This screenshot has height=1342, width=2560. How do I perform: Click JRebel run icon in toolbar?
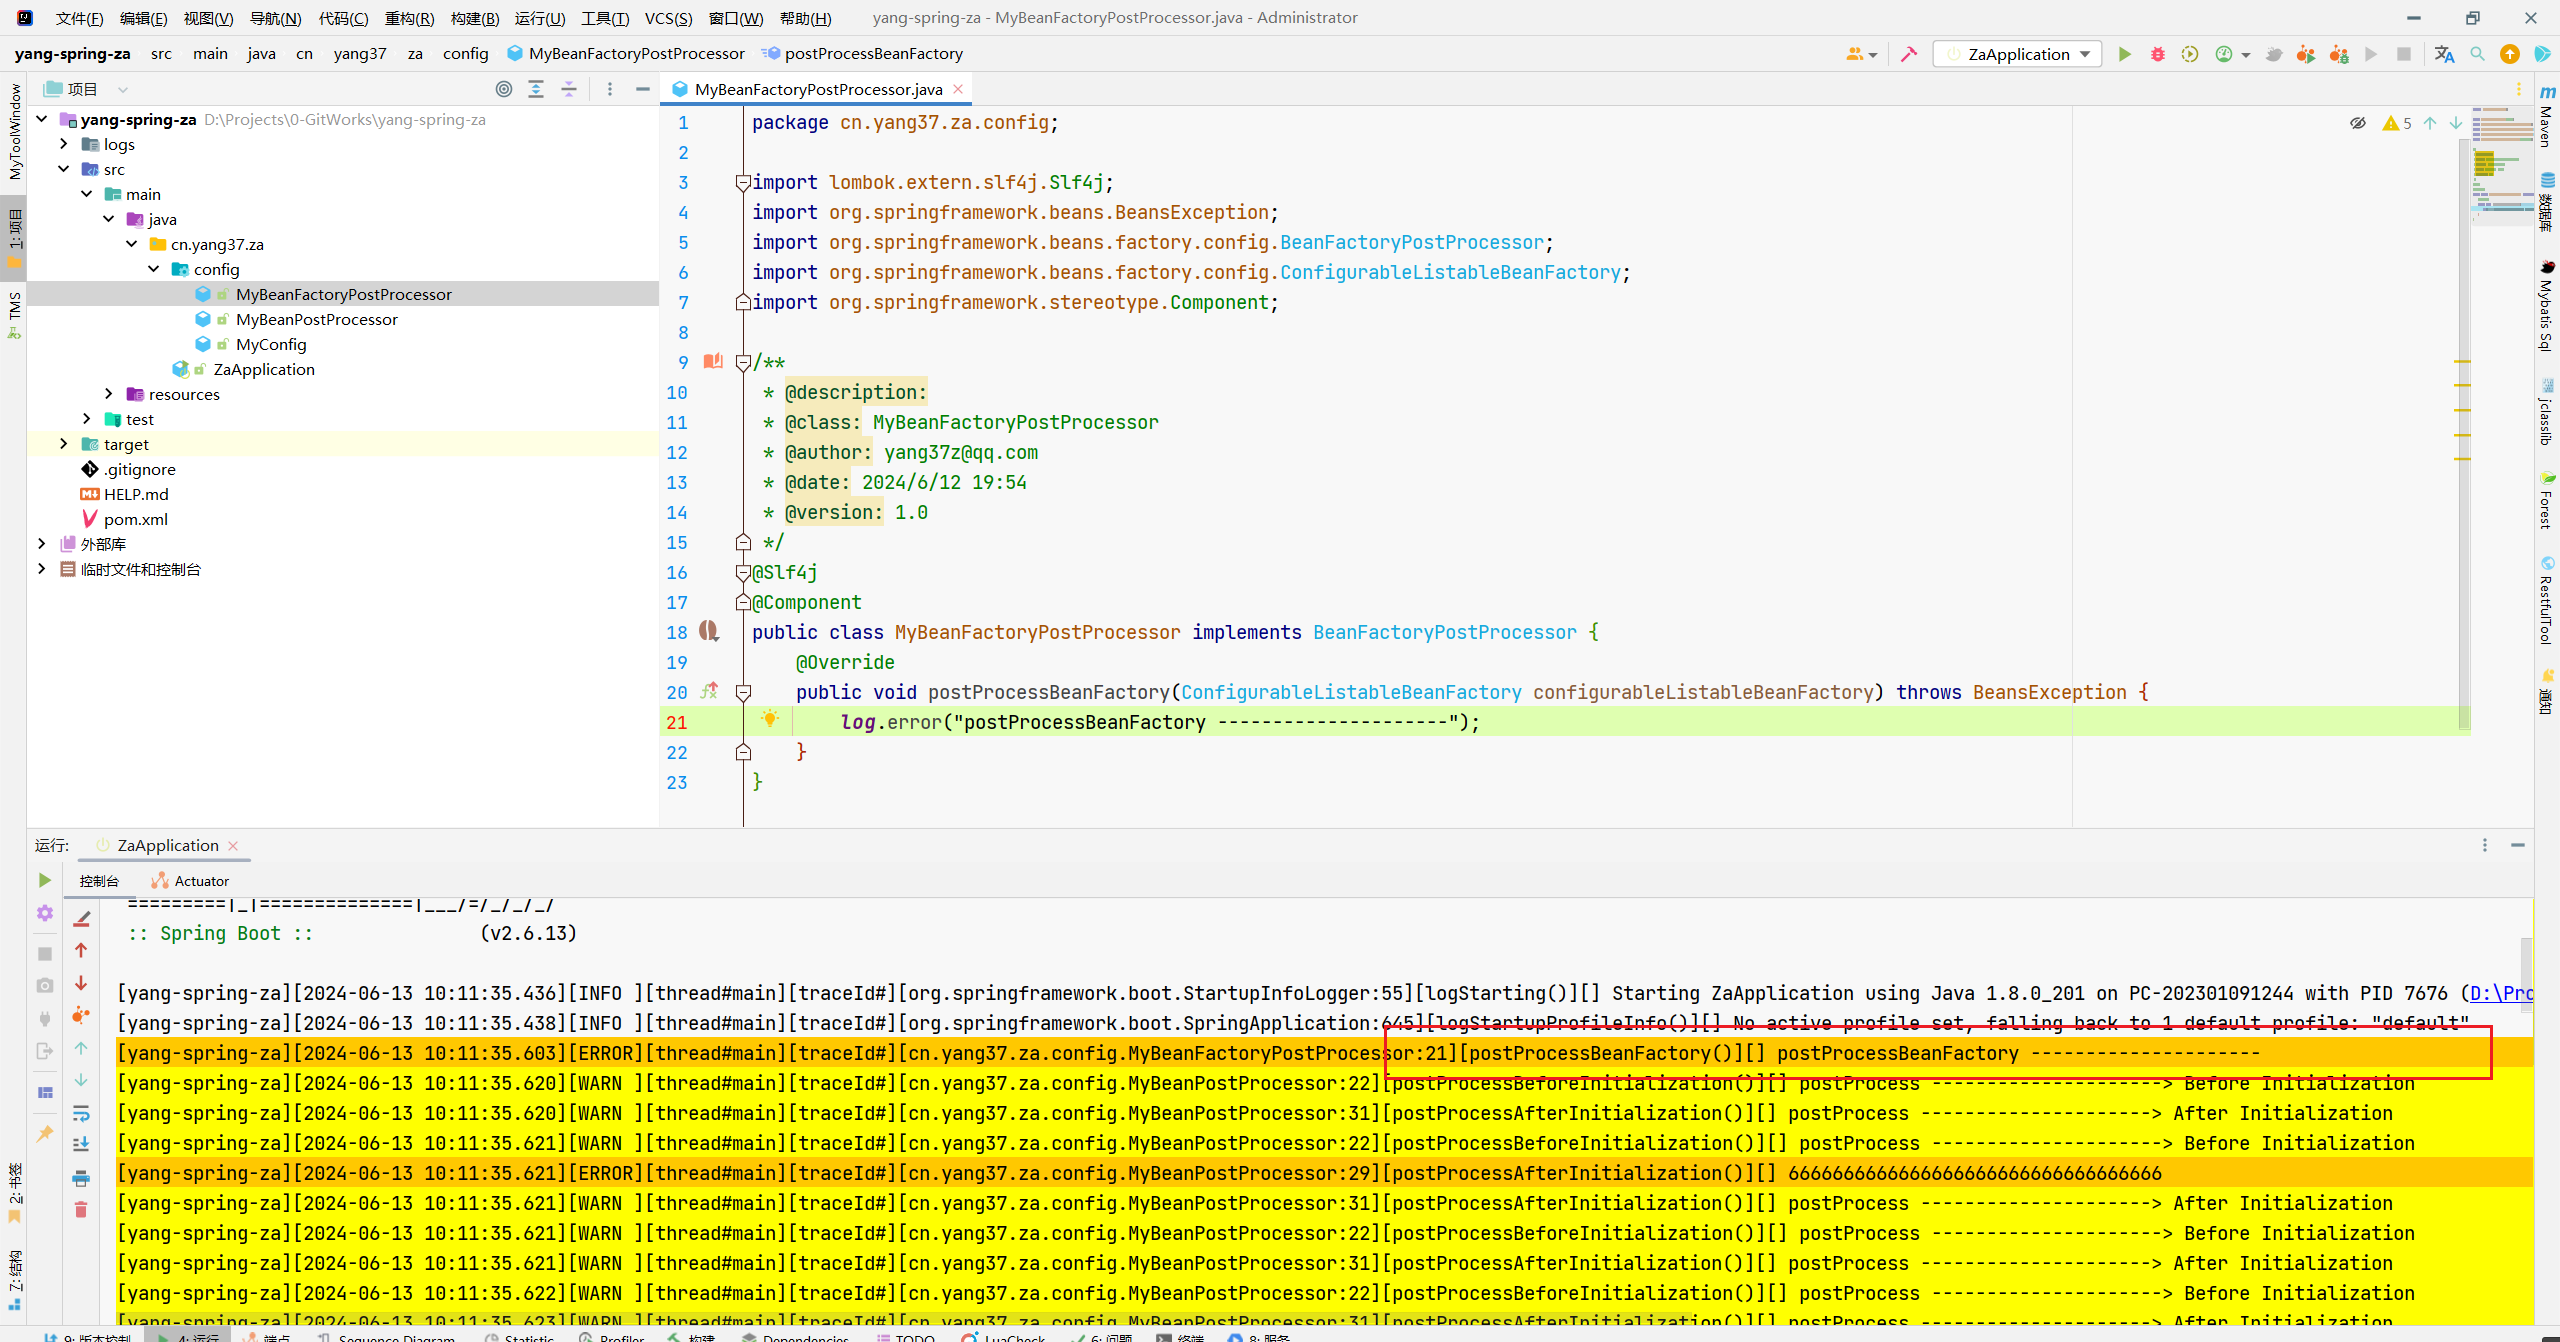coord(2306,54)
